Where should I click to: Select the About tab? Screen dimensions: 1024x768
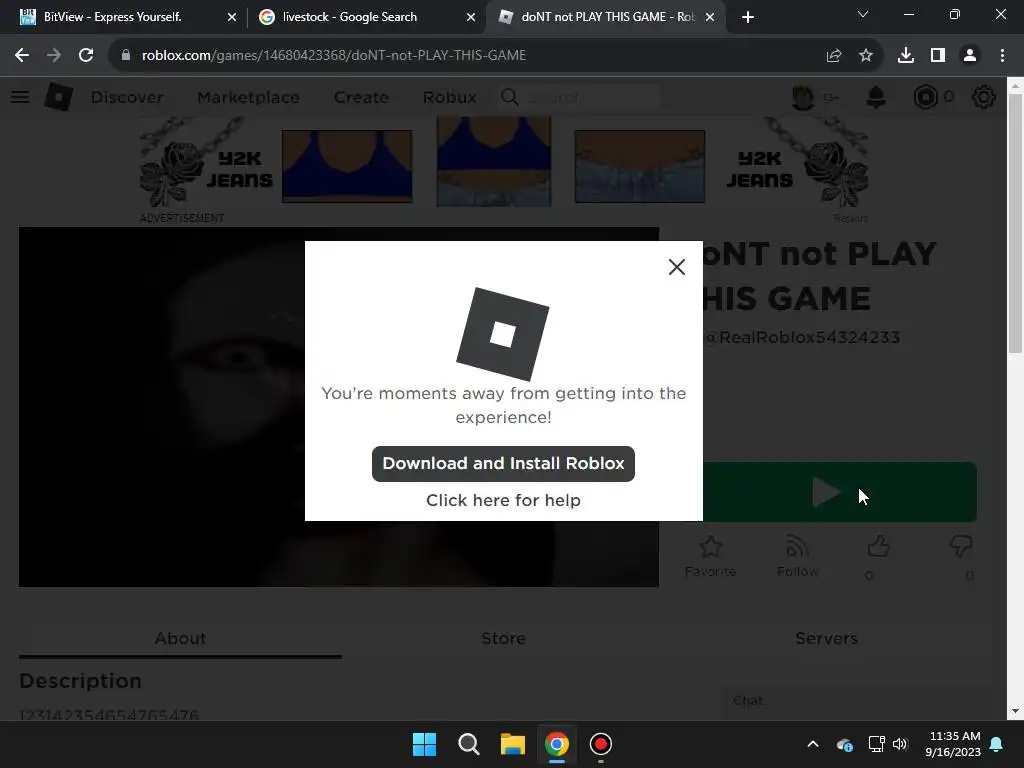coord(180,638)
